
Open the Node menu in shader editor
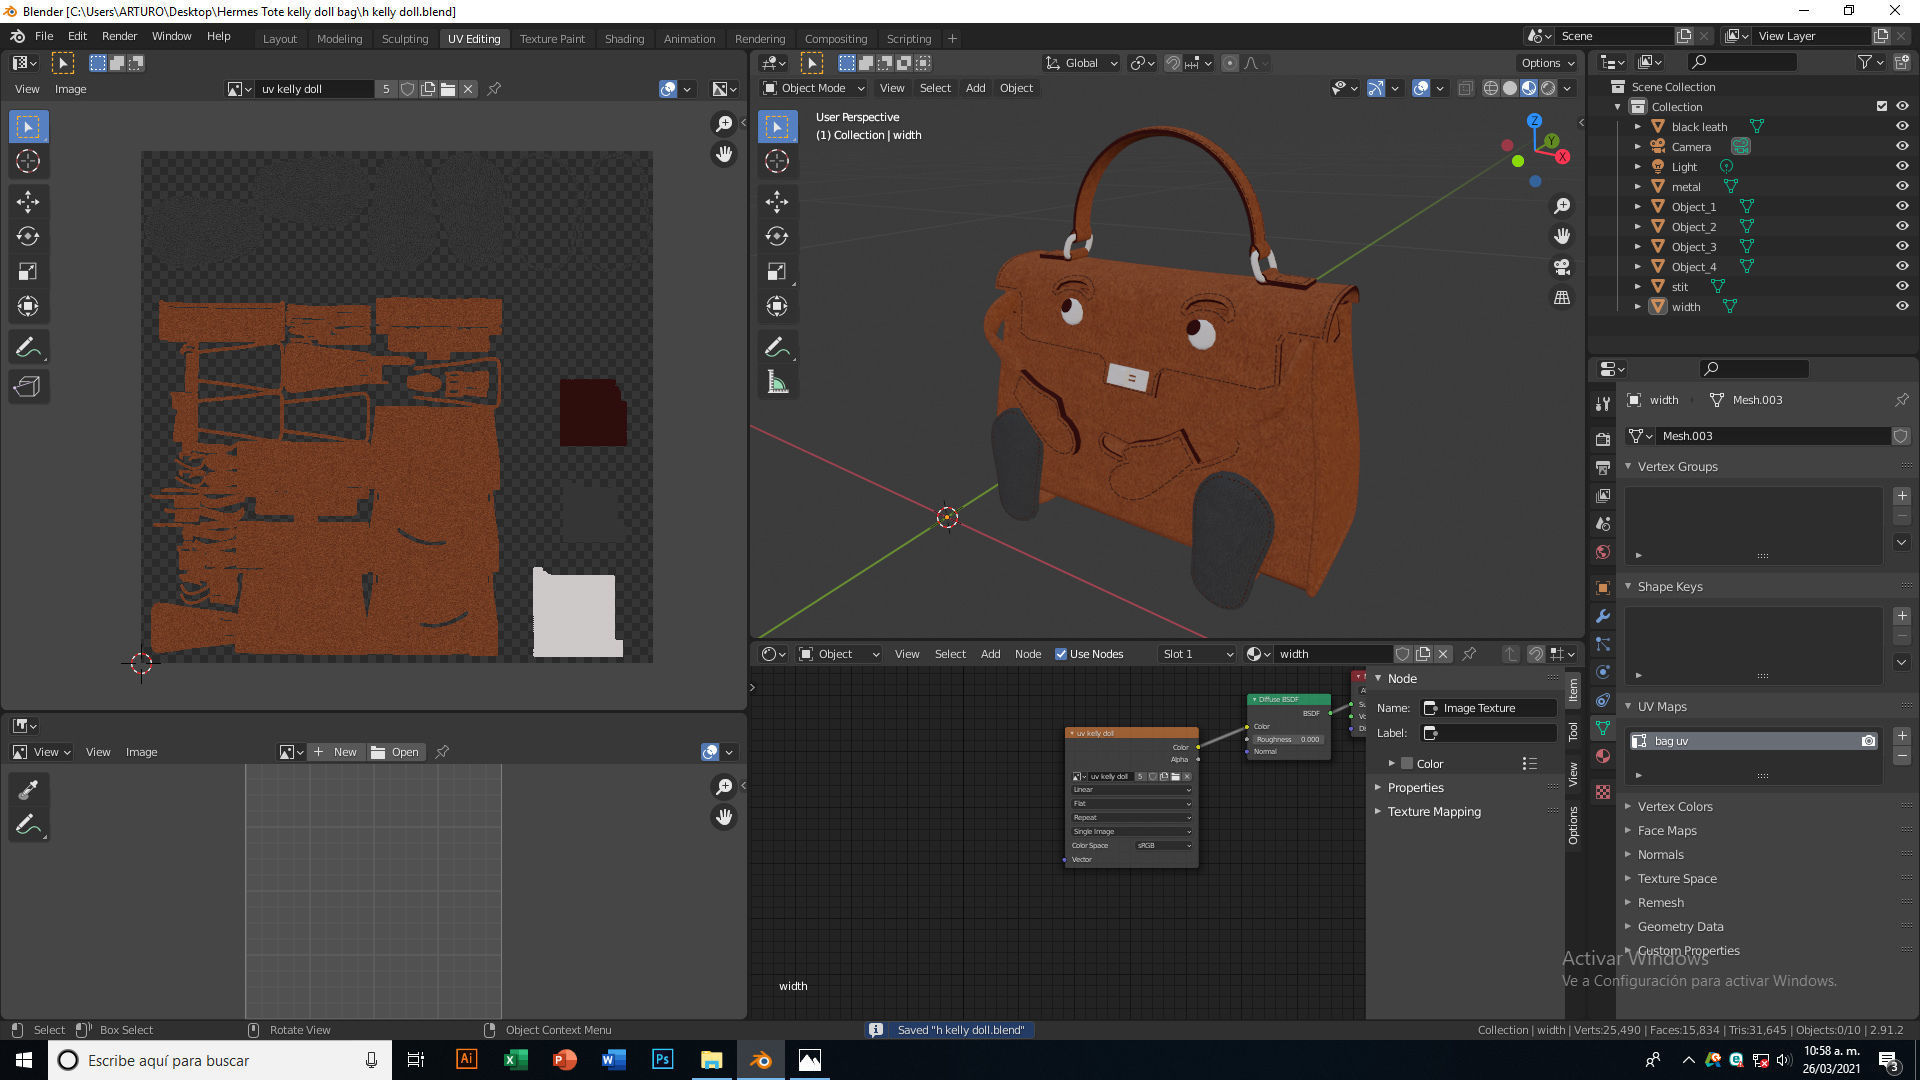coord(1028,654)
